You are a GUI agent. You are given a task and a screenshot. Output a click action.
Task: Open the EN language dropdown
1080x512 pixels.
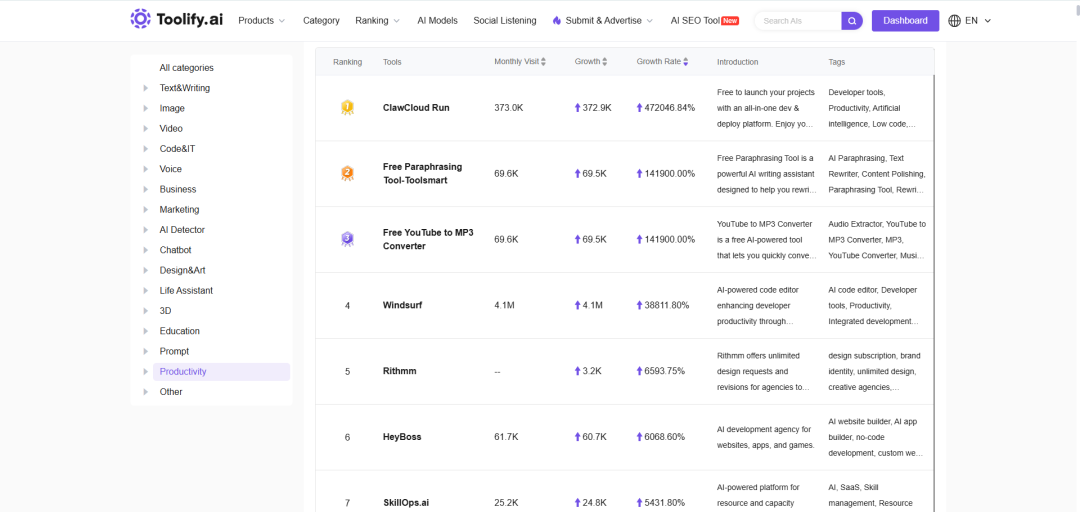click(x=978, y=21)
